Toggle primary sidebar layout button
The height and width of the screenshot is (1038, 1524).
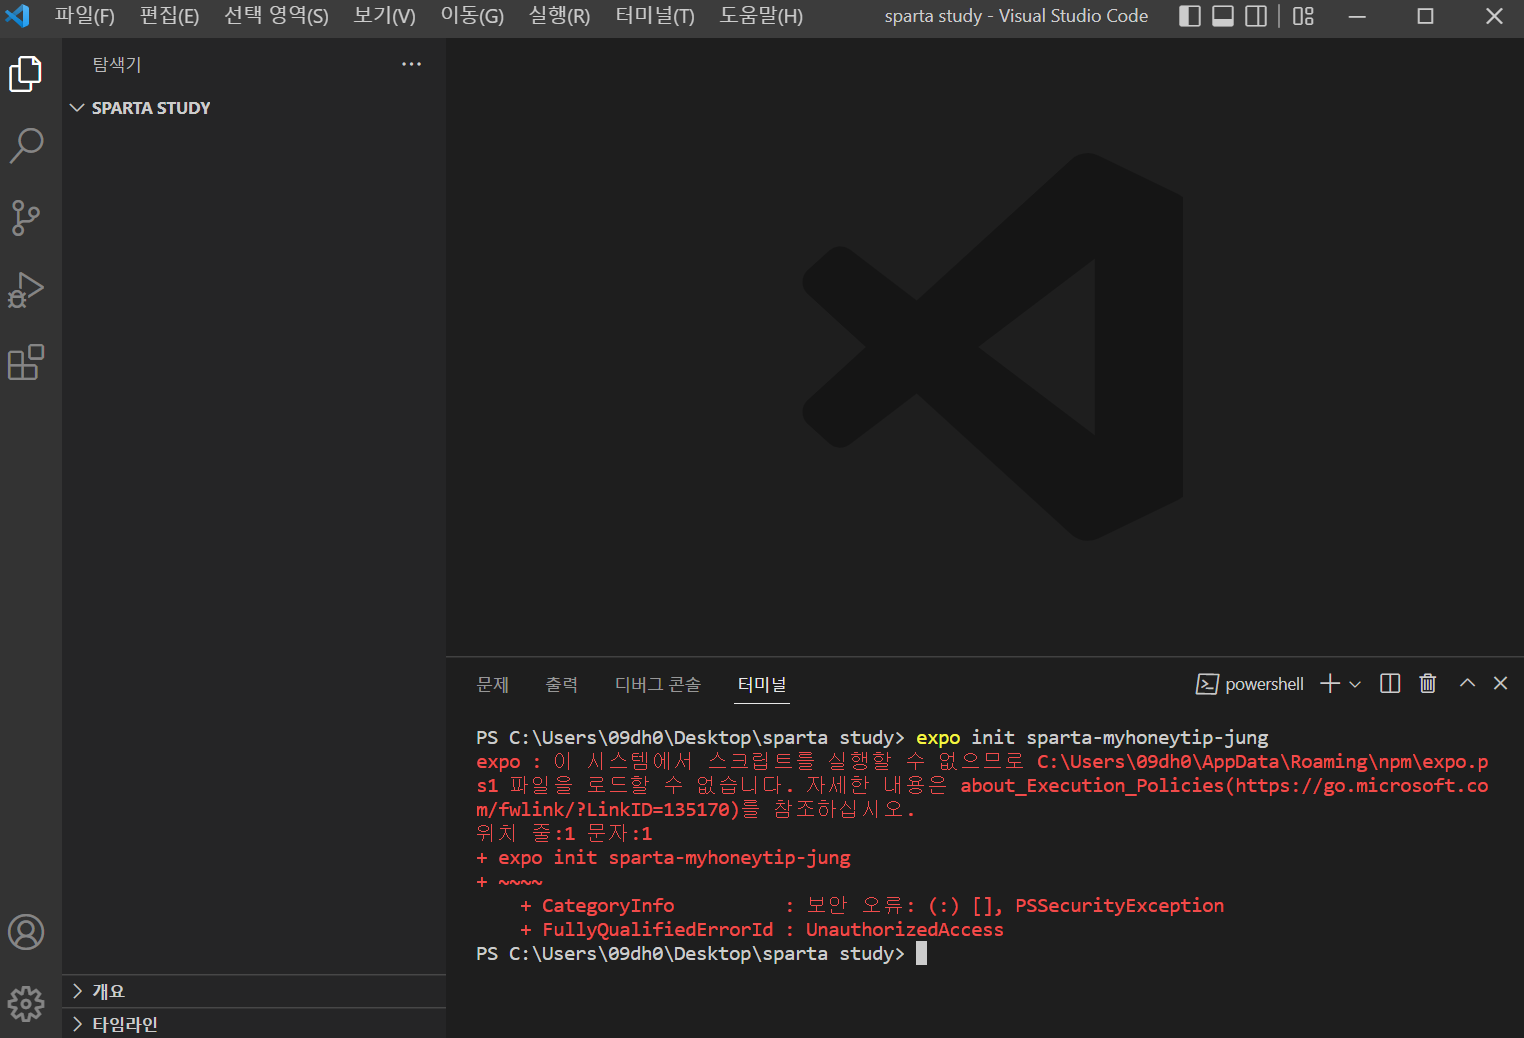pos(1190,16)
